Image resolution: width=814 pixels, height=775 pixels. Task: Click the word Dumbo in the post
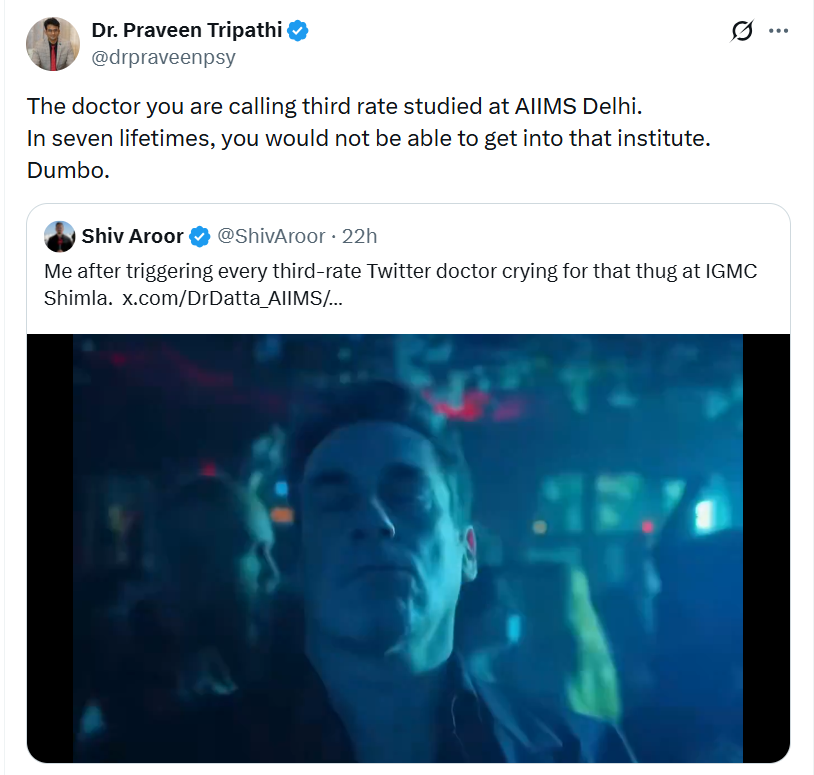pos(68,170)
